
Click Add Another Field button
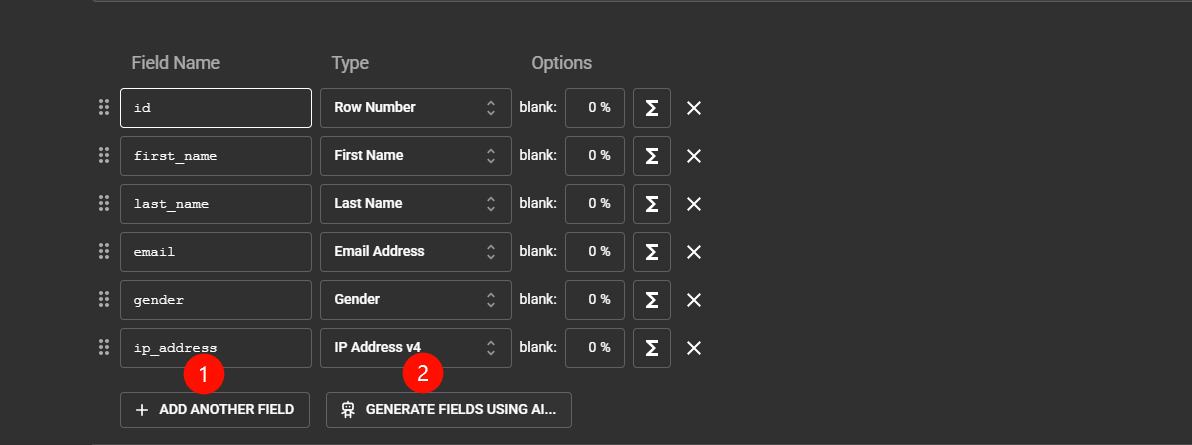pos(215,410)
